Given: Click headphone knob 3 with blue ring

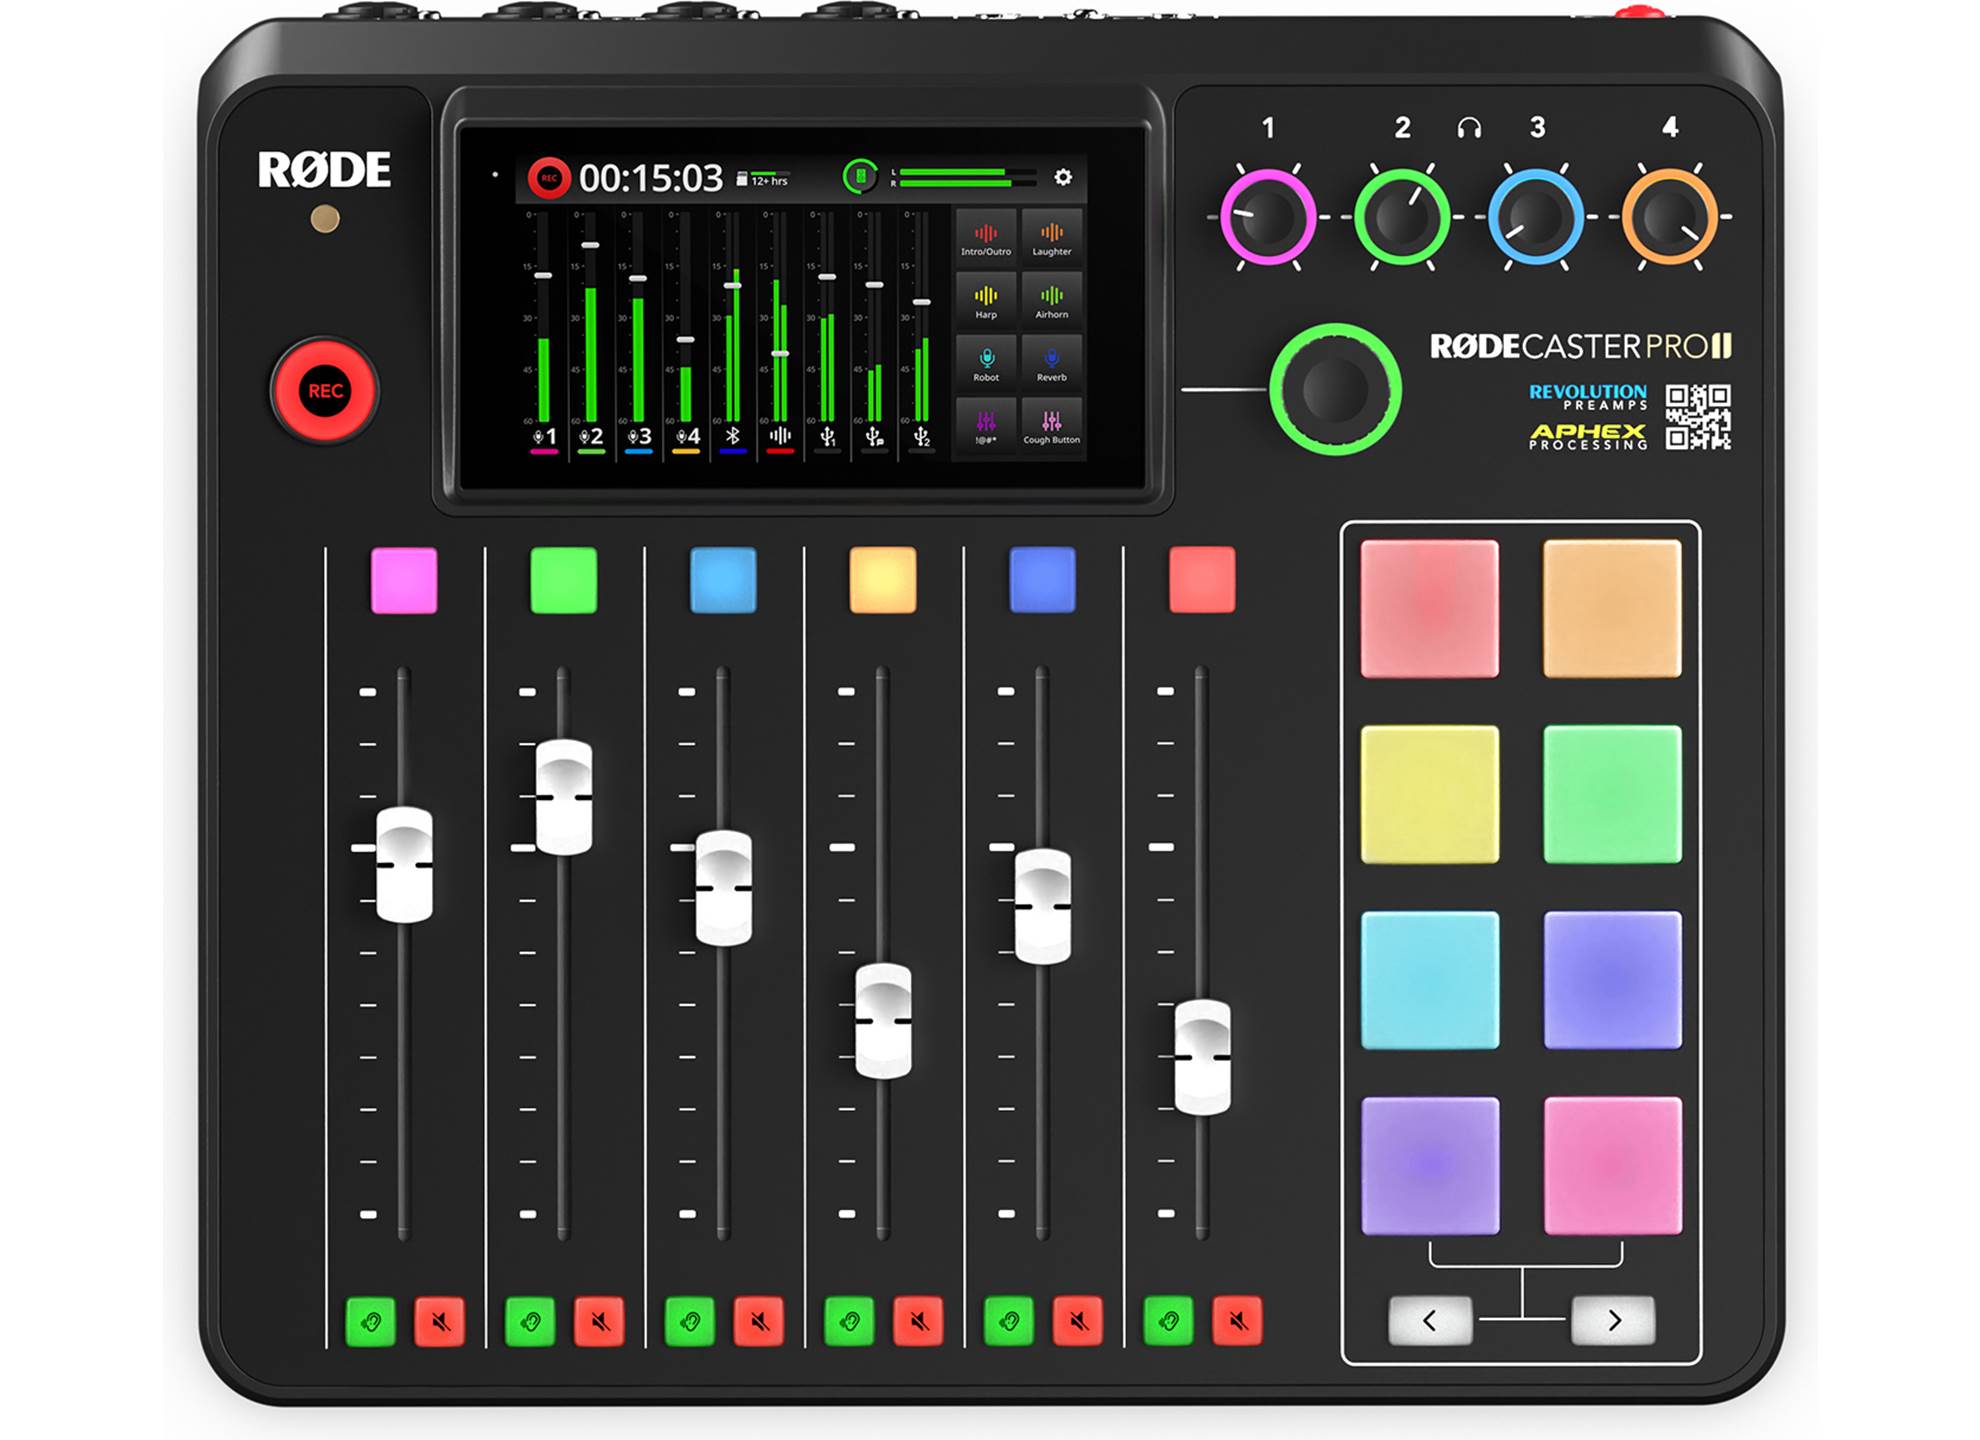Looking at the screenshot, I should click(1536, 217).
